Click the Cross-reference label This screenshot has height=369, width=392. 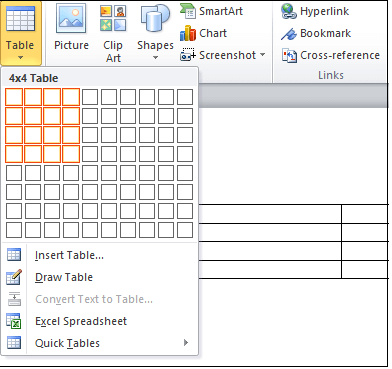tap(340, 55)
